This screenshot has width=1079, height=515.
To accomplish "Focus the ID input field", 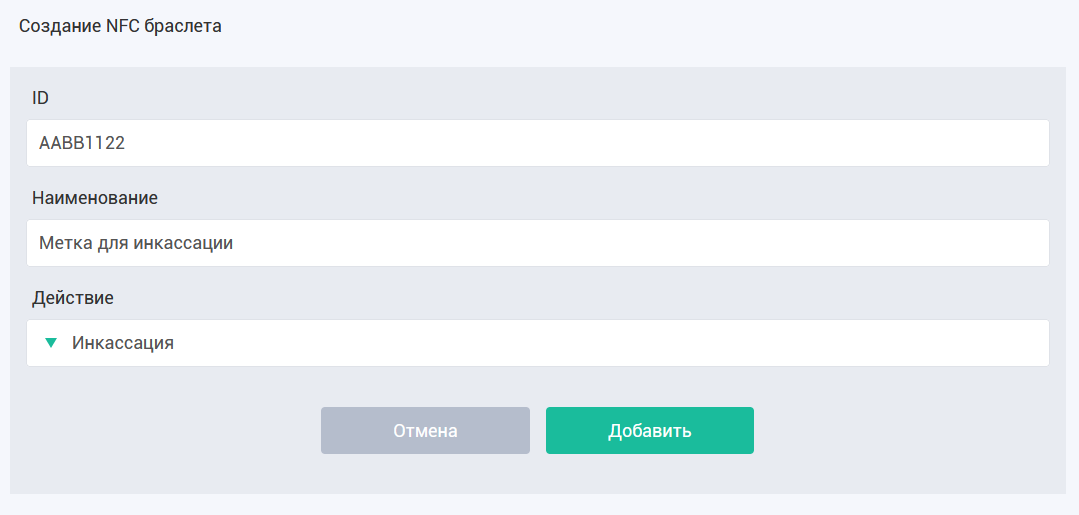I will click(x=537, y=143).
